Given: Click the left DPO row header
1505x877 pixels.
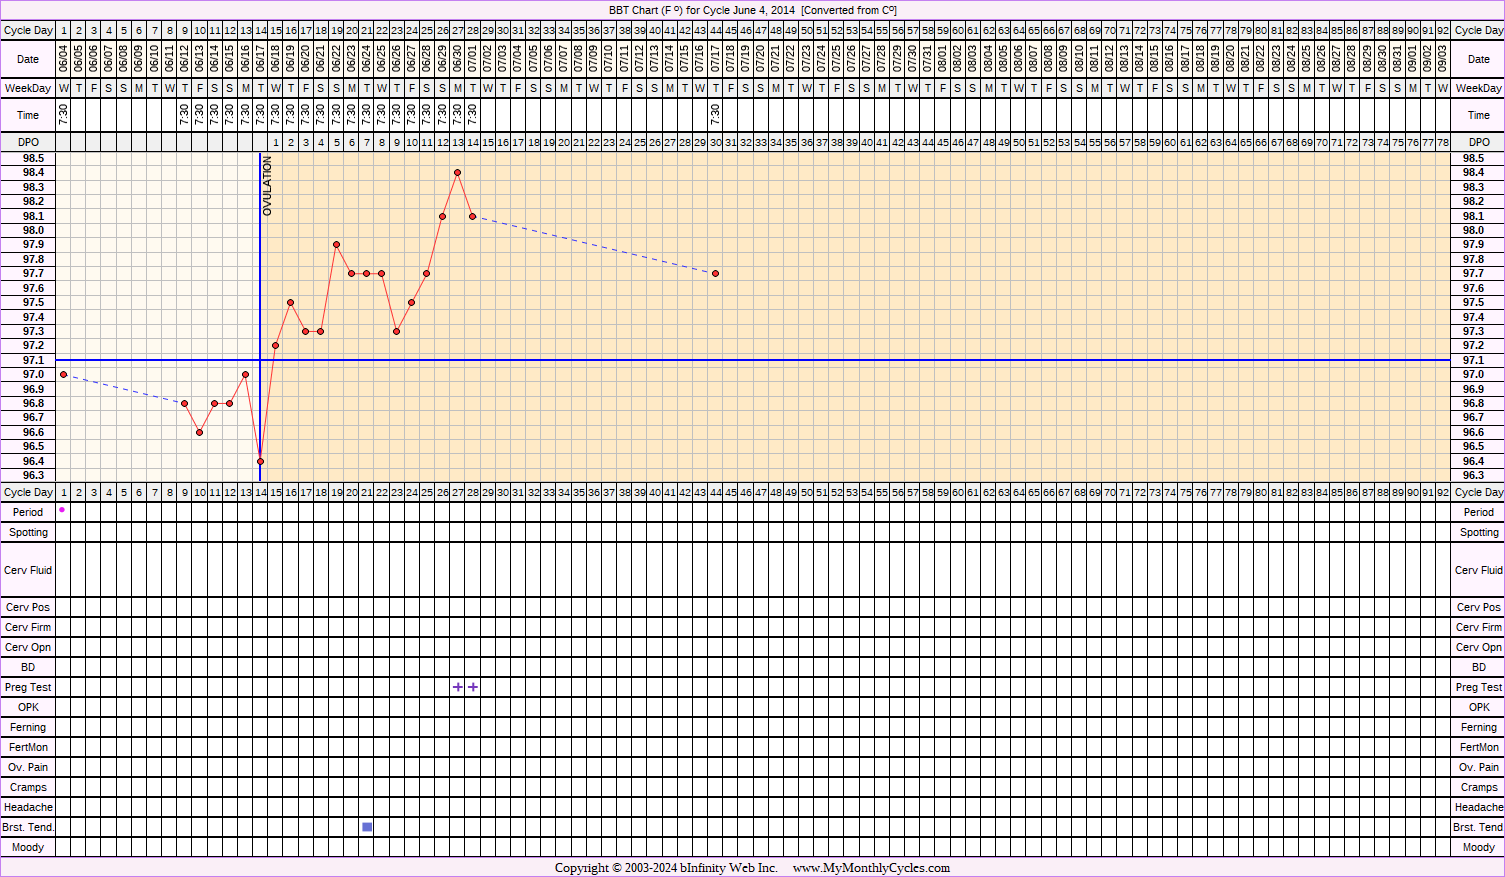Looking at the screenshot, I should pos(28,142).
